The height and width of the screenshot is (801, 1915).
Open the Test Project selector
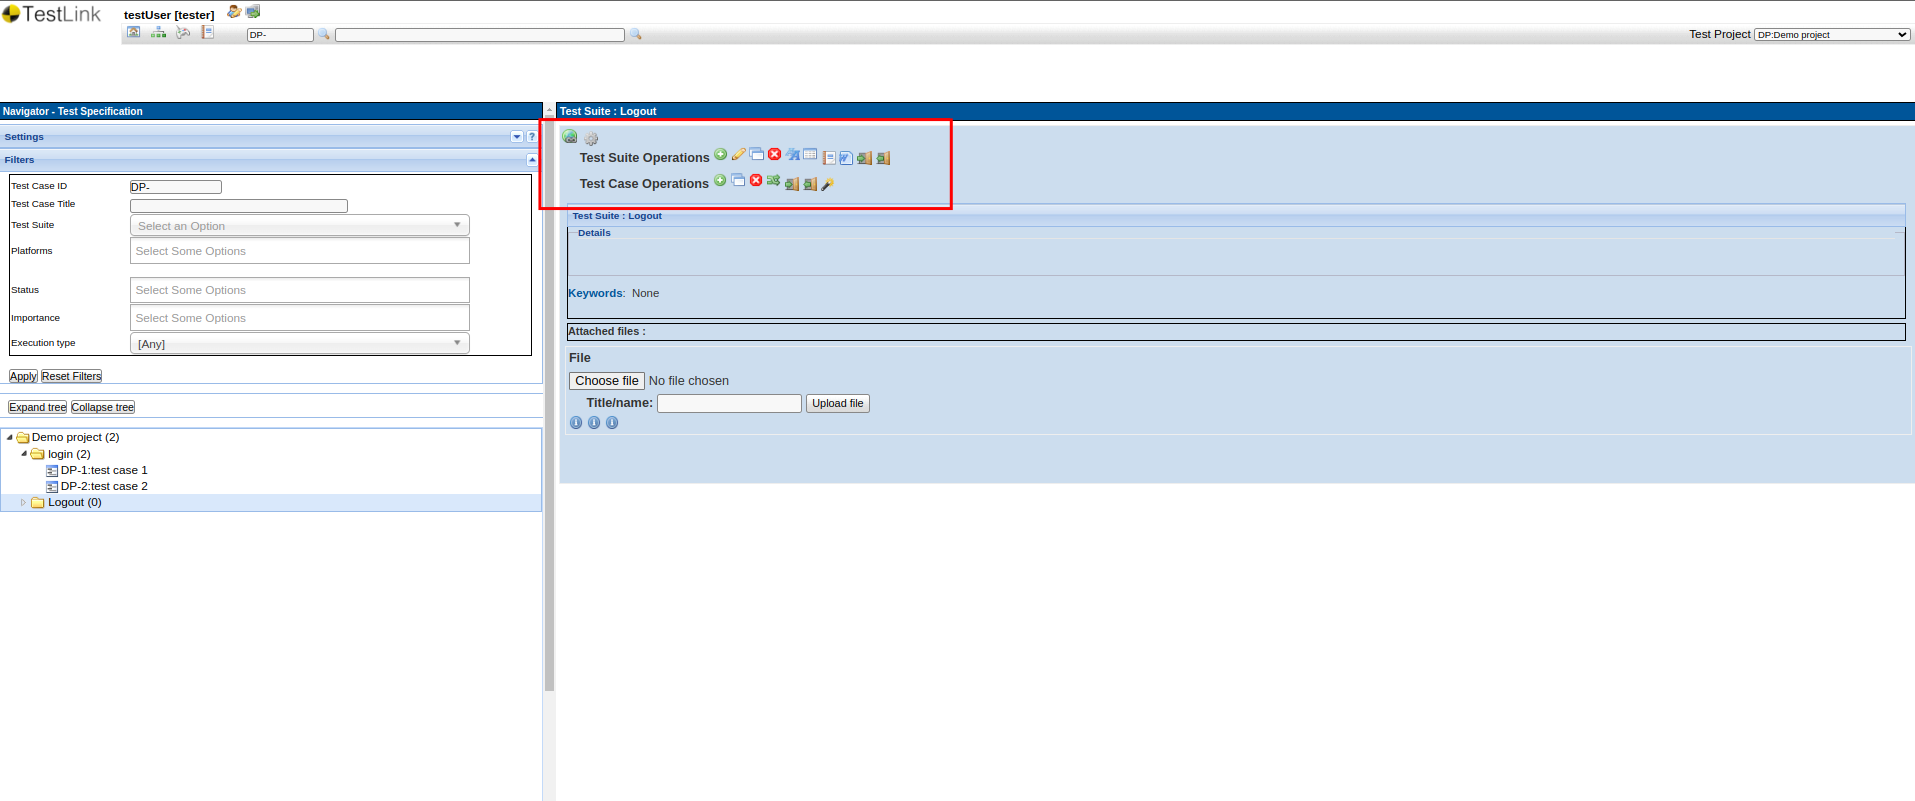click(x=1832, y=35)
